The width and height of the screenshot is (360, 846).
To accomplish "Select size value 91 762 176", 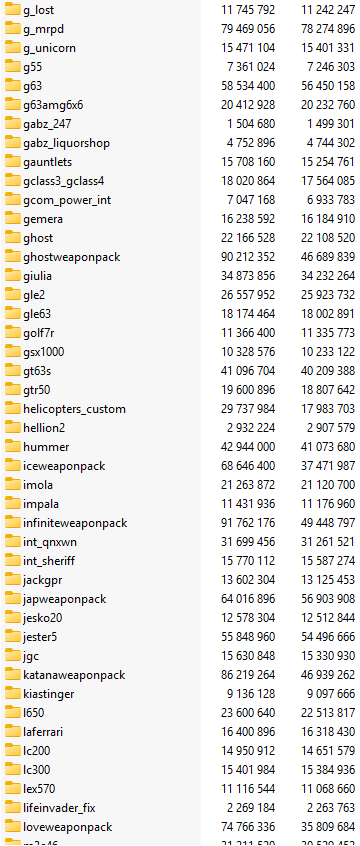I will click(x=248, y=522).
